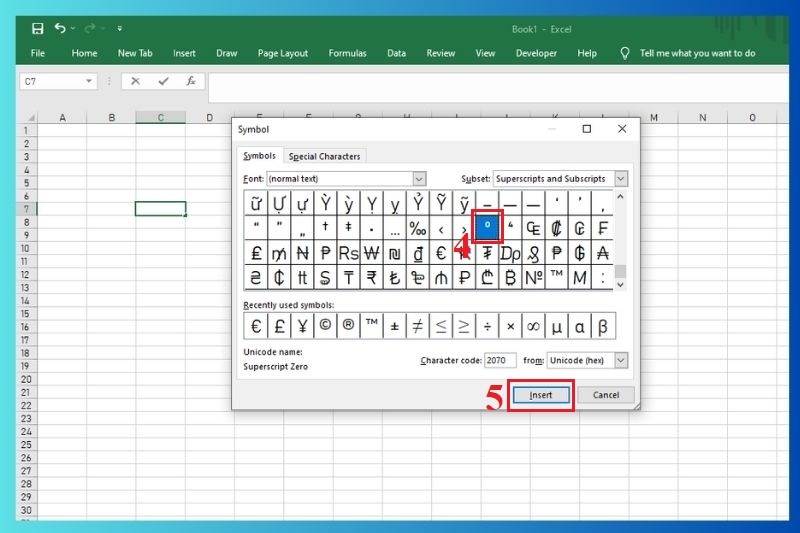Open the Formulas ribbon tab
Viewport: 800px width, 533px height.
pos(347,53)
